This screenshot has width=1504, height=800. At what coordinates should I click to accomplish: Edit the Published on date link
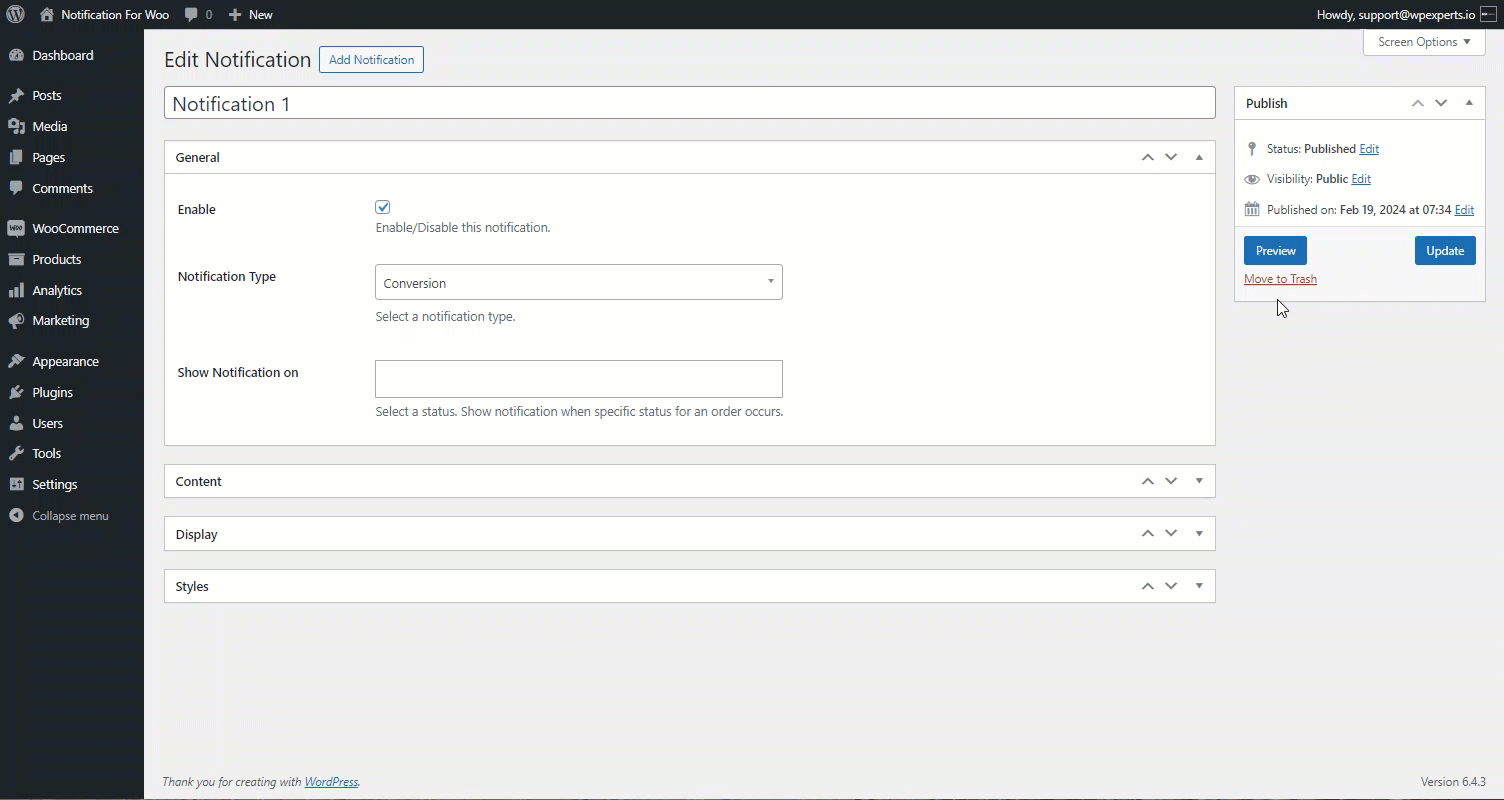(x=1464, y=210)
